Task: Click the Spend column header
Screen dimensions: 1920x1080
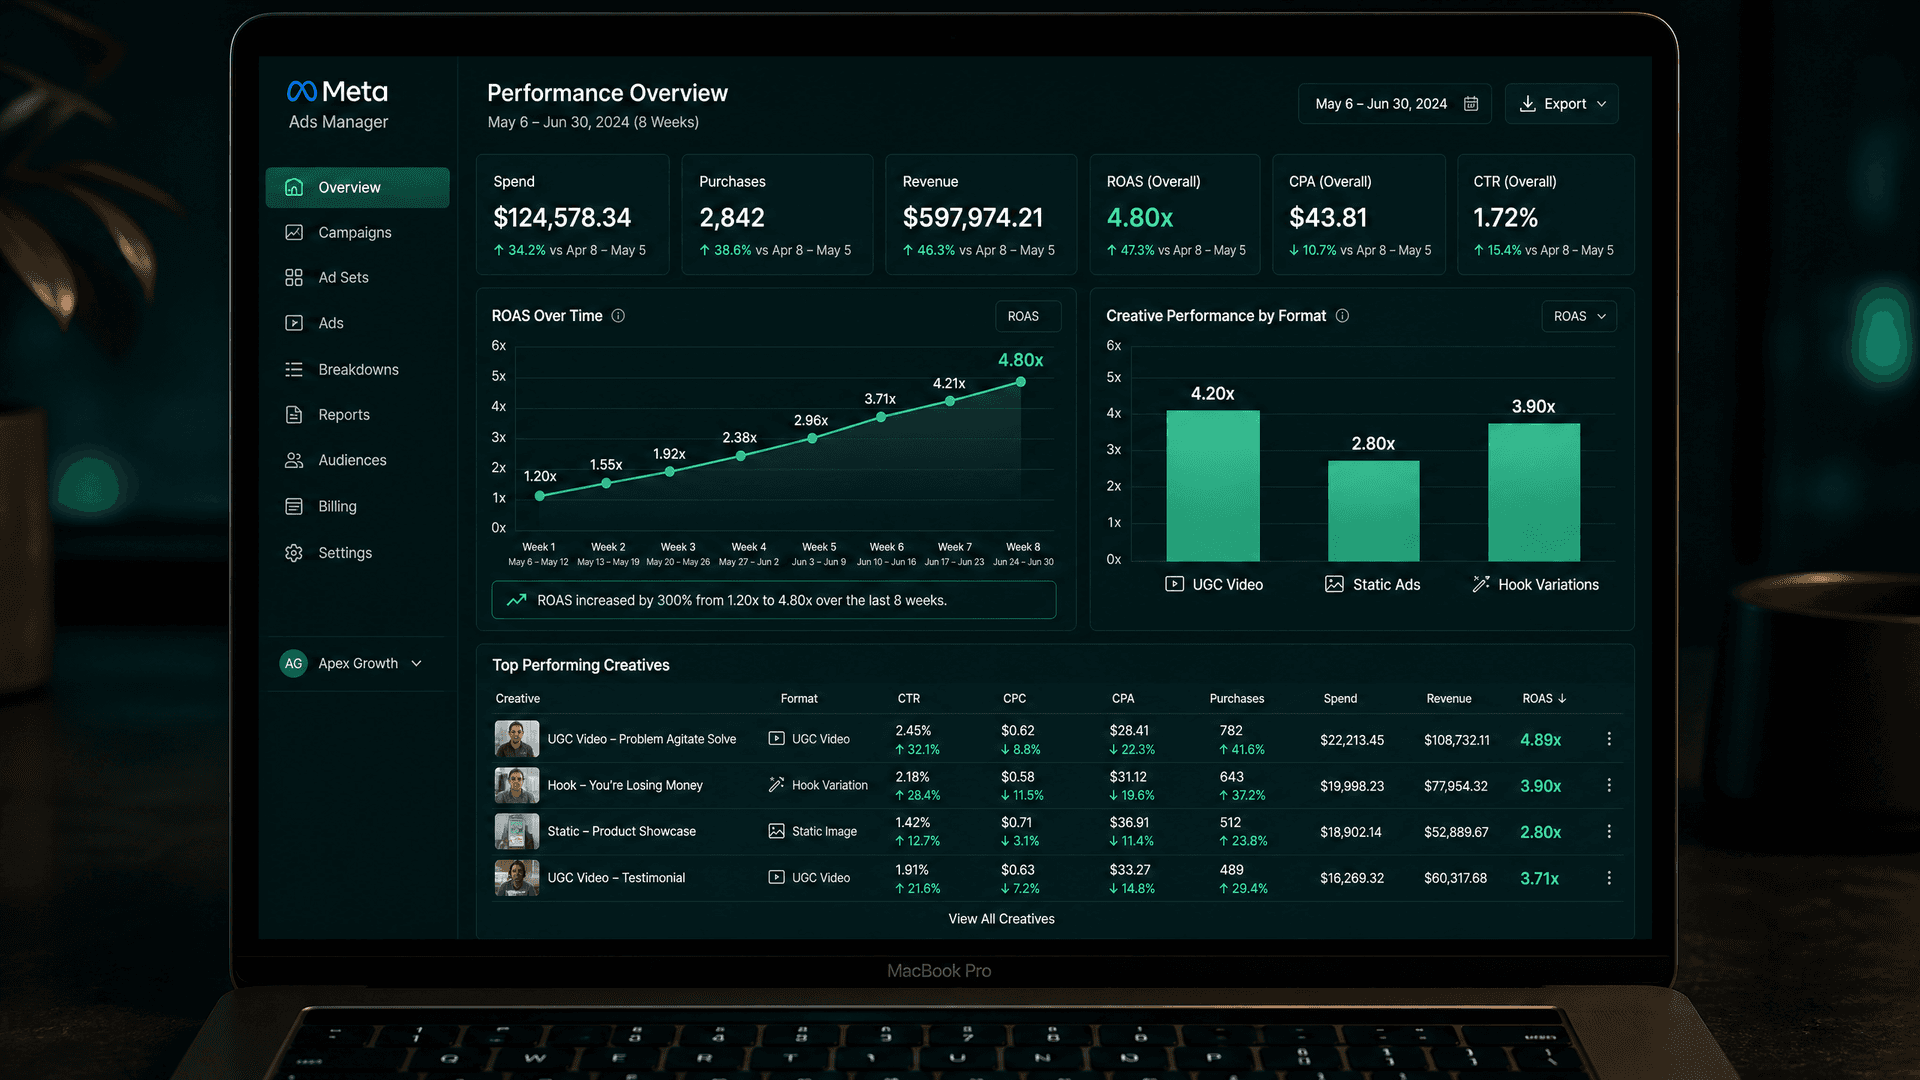Action: pyautogui.click(x=1340, y=698)
